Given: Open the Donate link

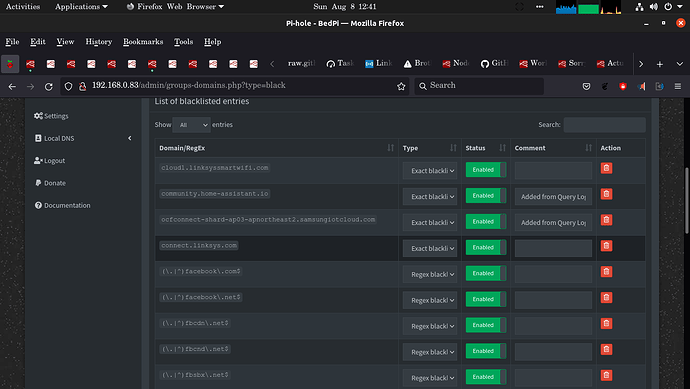Looking at the screenshot, I should (x=50, y=183).
